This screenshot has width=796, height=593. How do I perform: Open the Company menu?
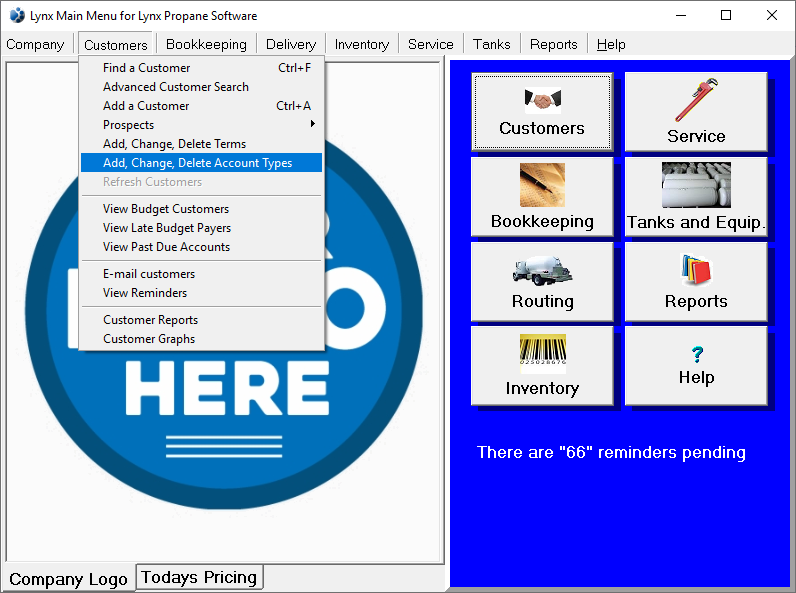(35, 44)
